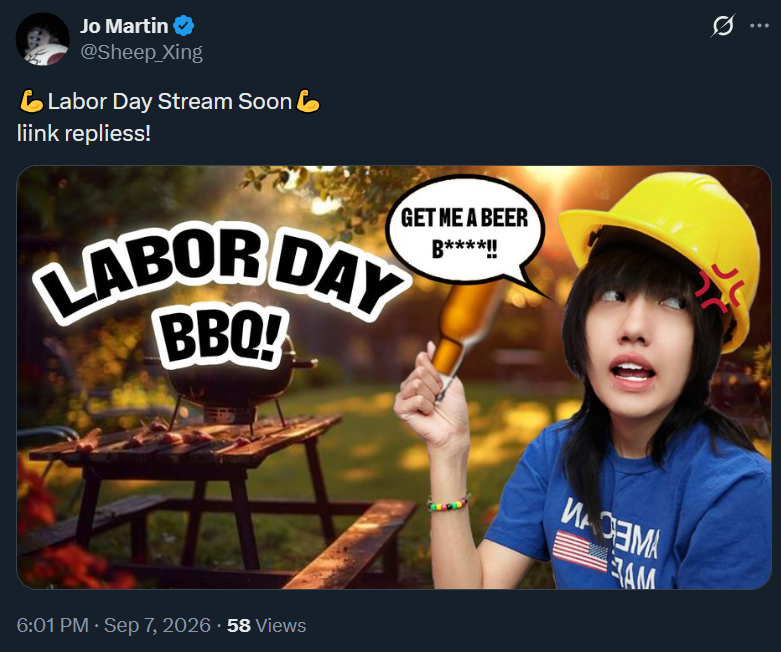This screenshot has height=652, width=781.
Task: Click the blue verified badge
Action: click(184, 26)
